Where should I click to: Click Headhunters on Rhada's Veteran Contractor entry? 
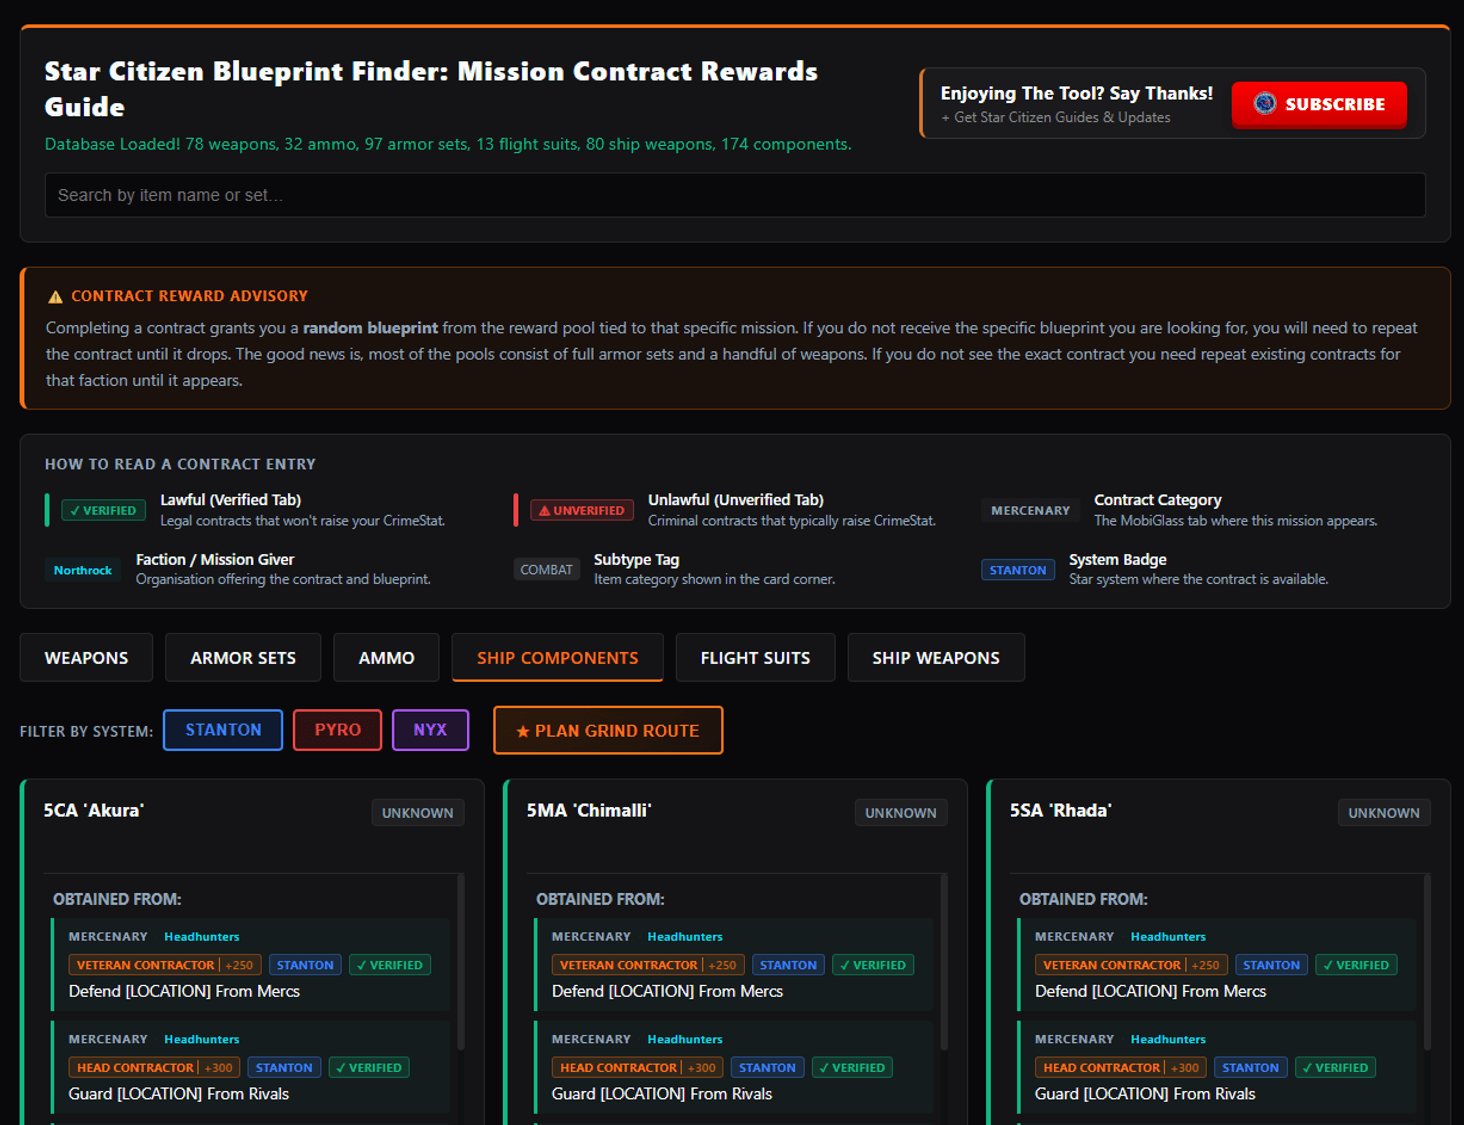click(1168, 937)
